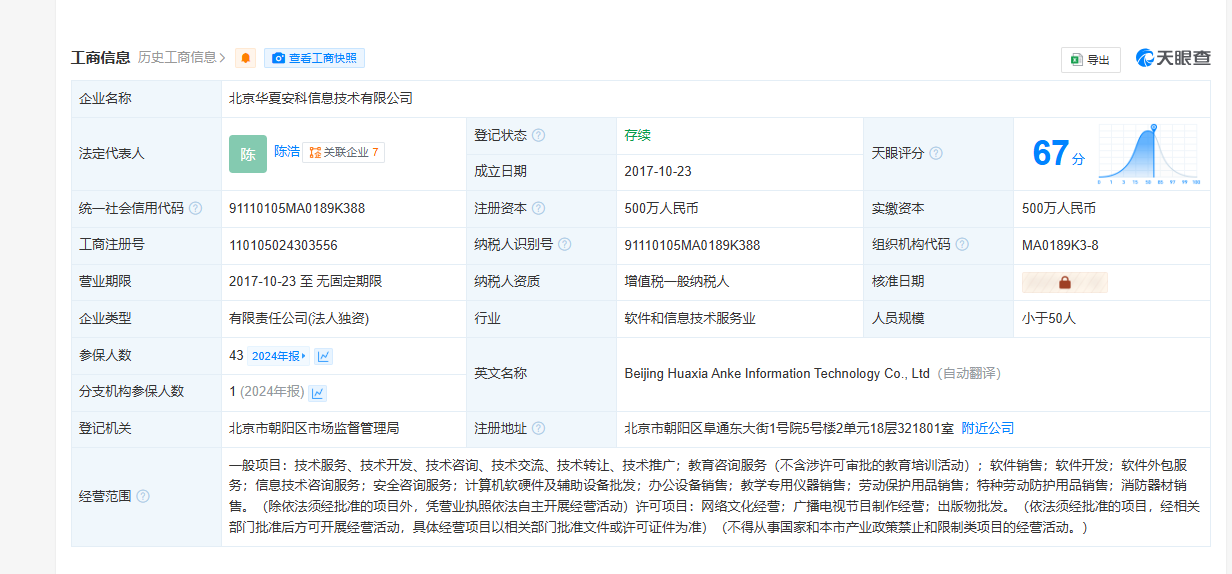
Task: Click the 导出 export button
Action: point(1090,60)
